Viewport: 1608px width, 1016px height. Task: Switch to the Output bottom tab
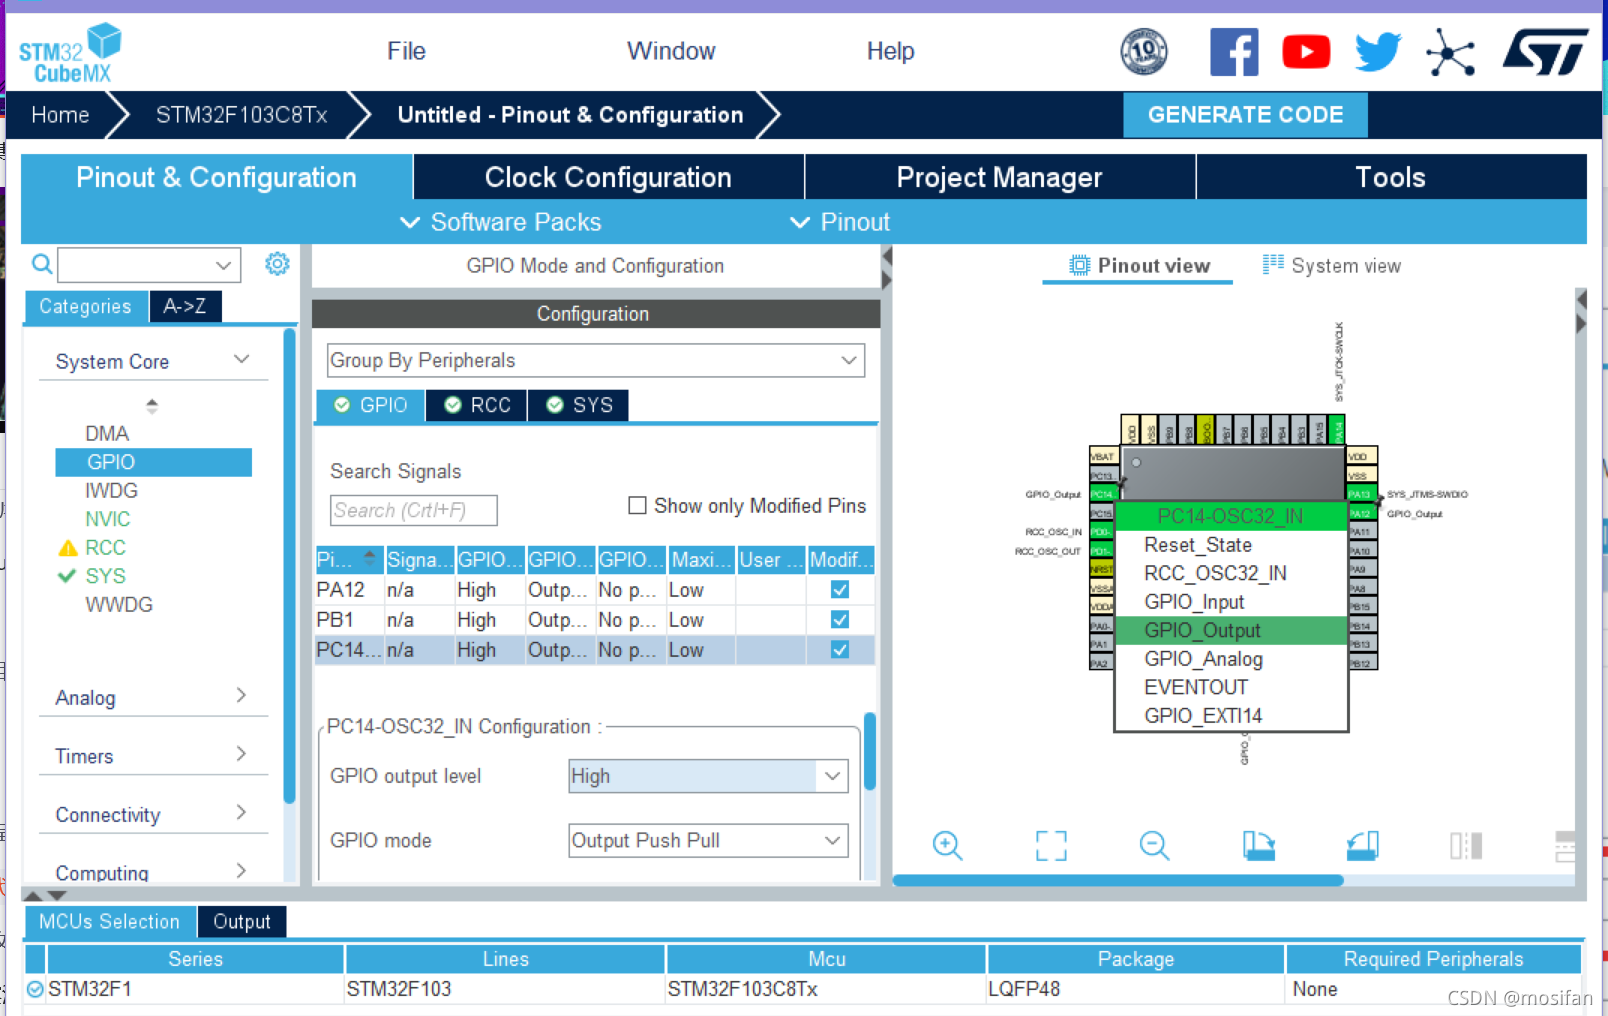click(x=242, y=921)
